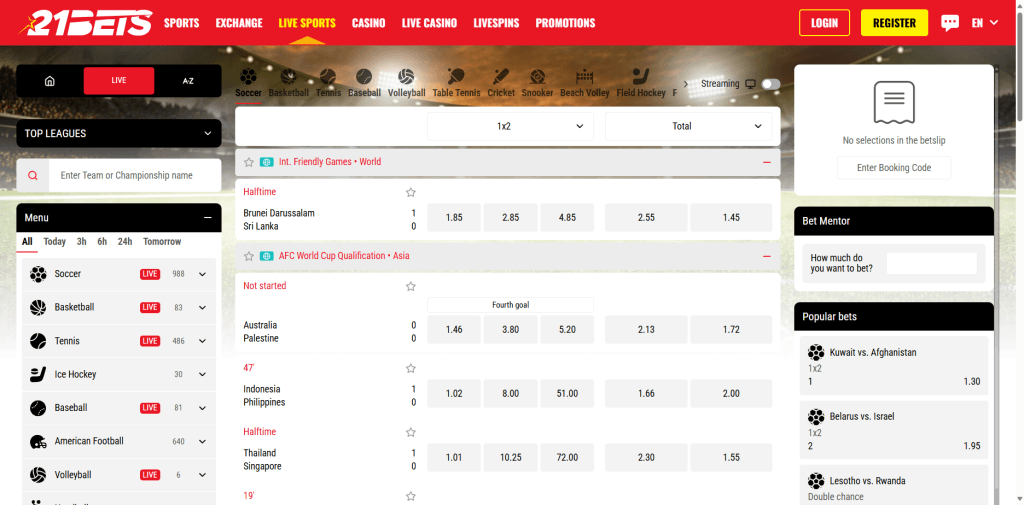Image resolution: width=1024 pixels, height=505 pixels.
Task: Select the 10.25 draw odds Thailand vs Singapore
Action: pyautogui.click(x=511, y=457)
